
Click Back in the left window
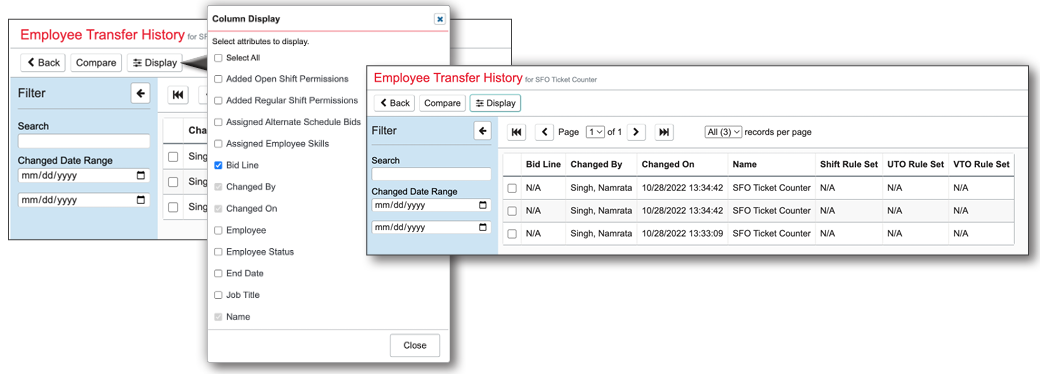click(43, 63)
